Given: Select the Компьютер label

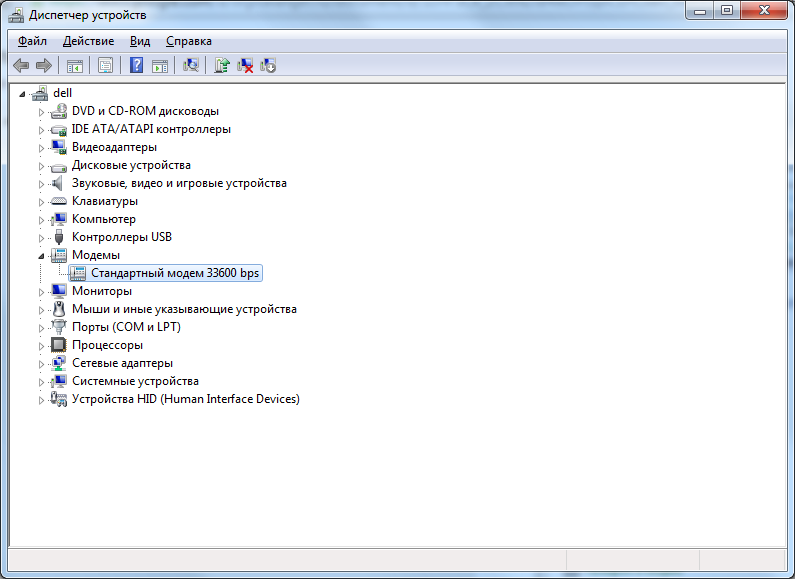Looking at the screenshot, I should tap(104, 219).
